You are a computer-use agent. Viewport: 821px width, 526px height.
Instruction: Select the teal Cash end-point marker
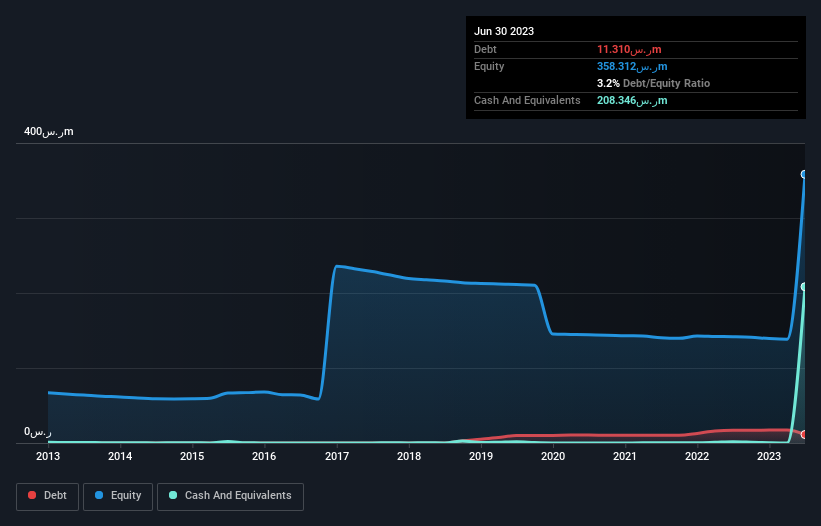804,287
